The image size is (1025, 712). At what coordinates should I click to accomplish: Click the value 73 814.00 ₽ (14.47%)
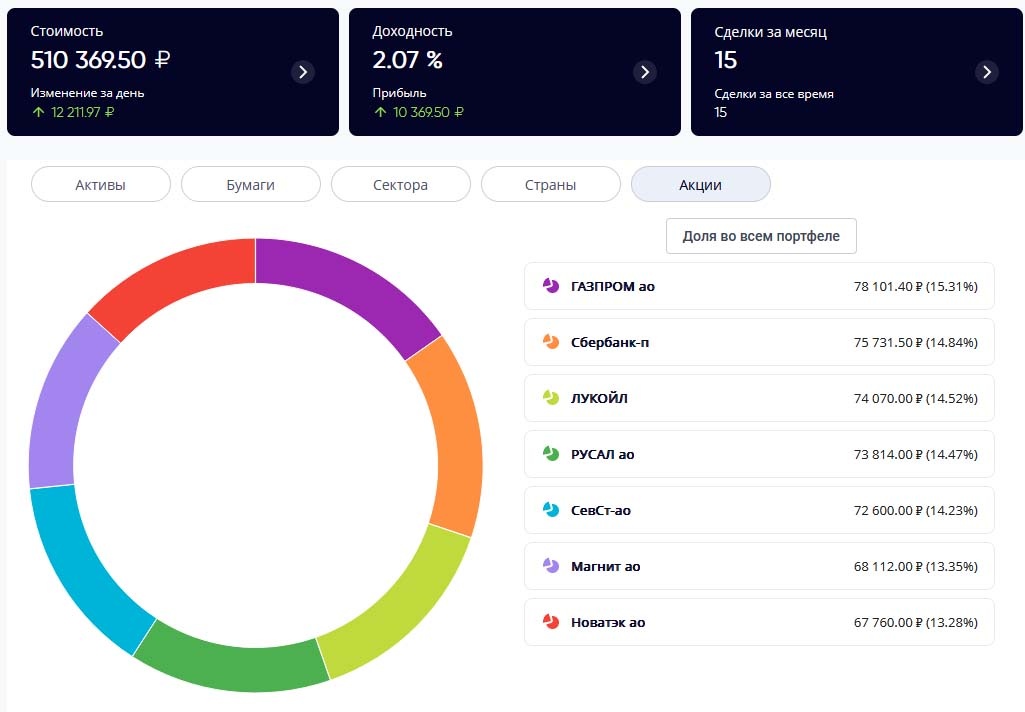[915, 454]
